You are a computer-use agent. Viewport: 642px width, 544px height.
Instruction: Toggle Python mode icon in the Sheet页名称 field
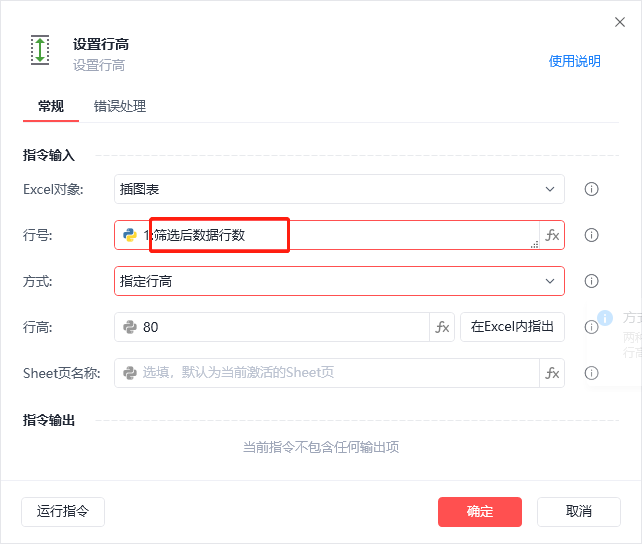[x=130, y=373]
